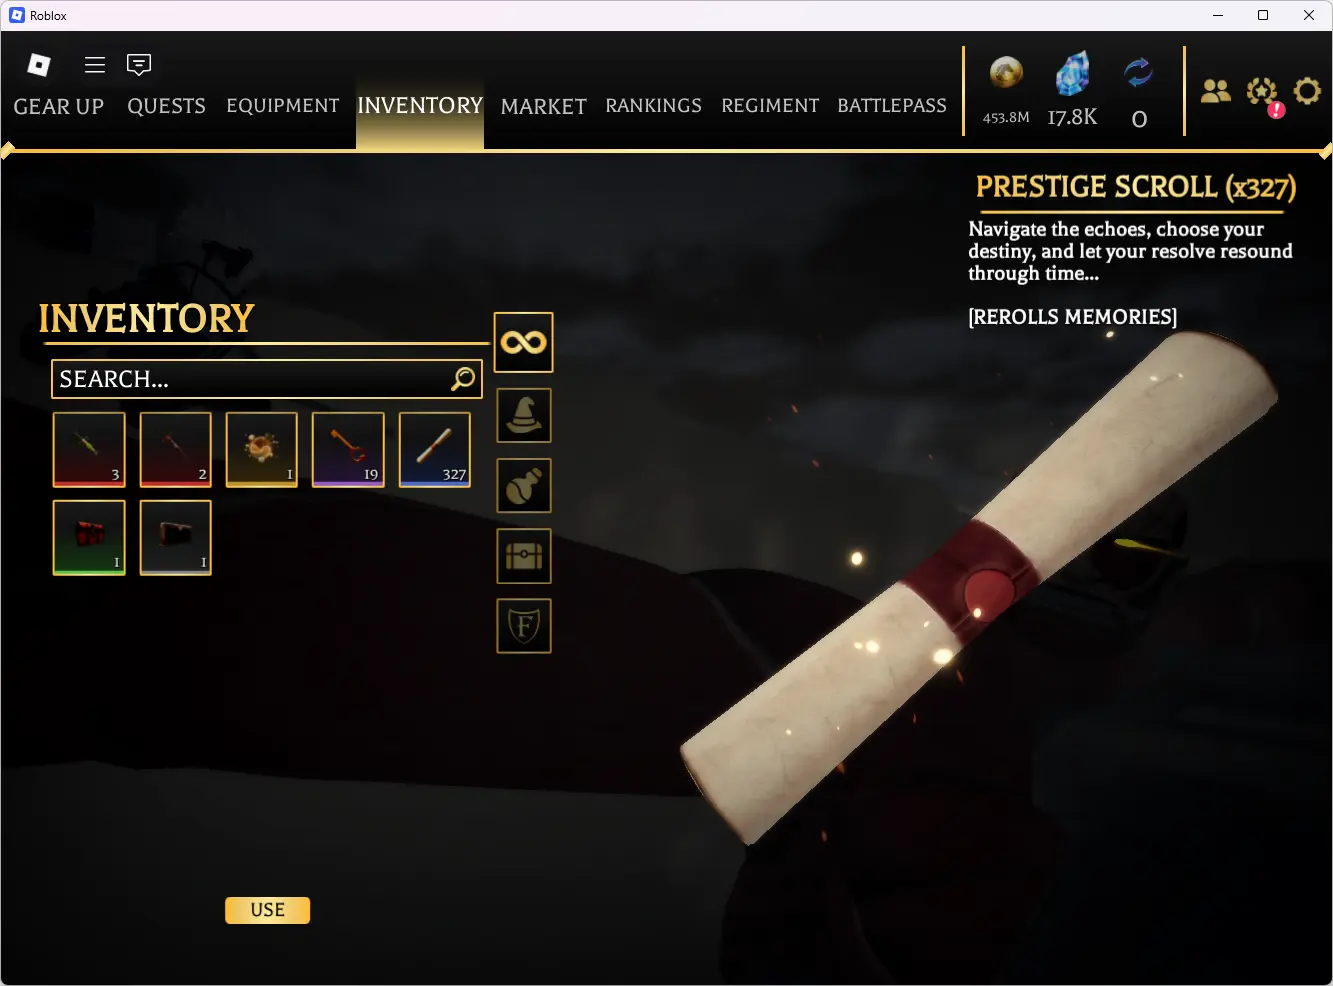This screenshot has width=1333, height=986.
Task: Open the friends/players icon
Action: pyautogui.click(x=1215, y=91)
